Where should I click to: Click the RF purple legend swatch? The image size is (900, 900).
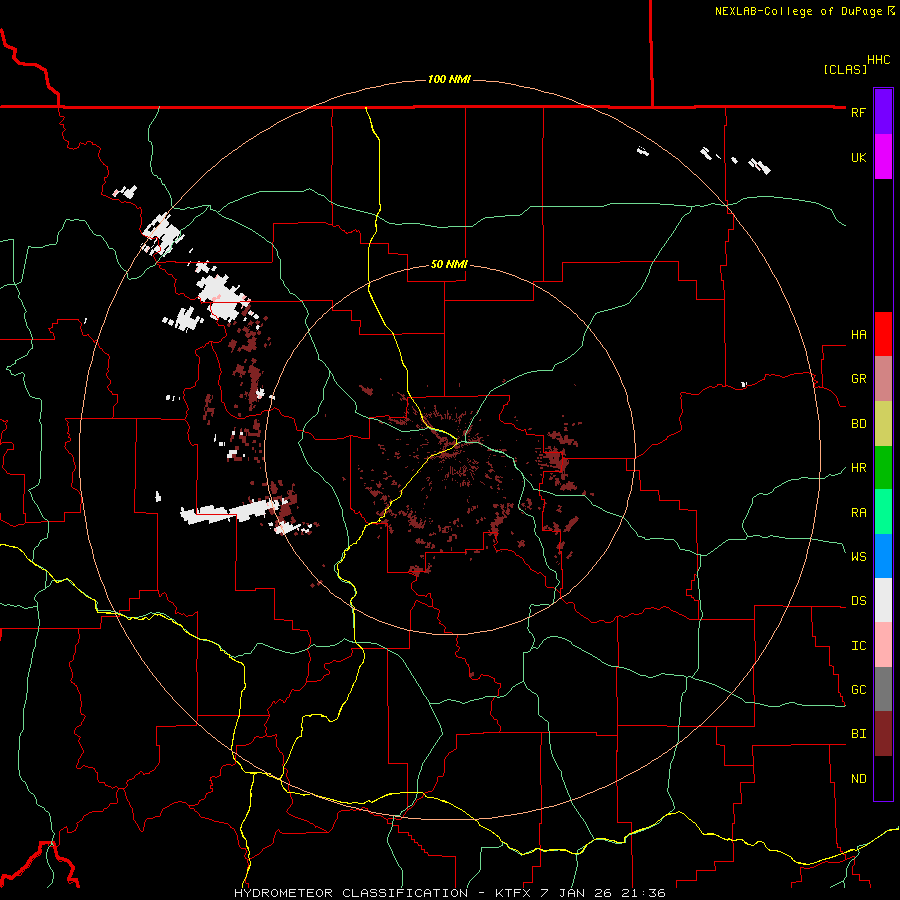[883, 112]
